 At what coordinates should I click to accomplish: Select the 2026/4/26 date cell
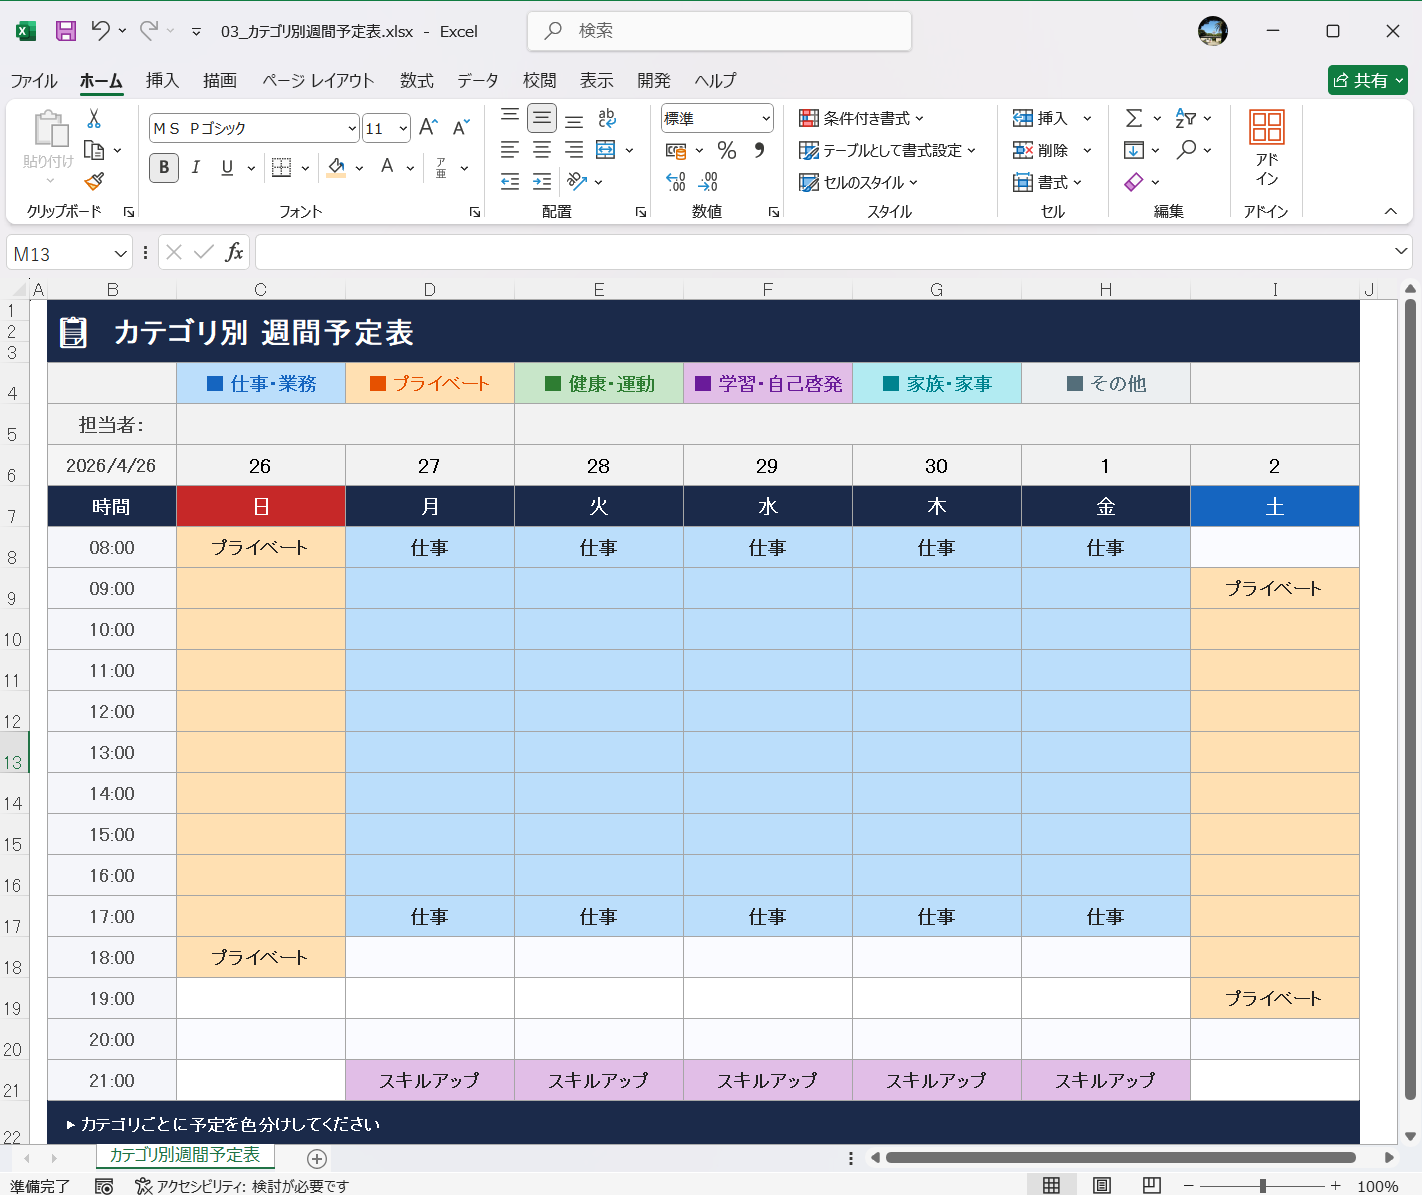tap(111, 465)
